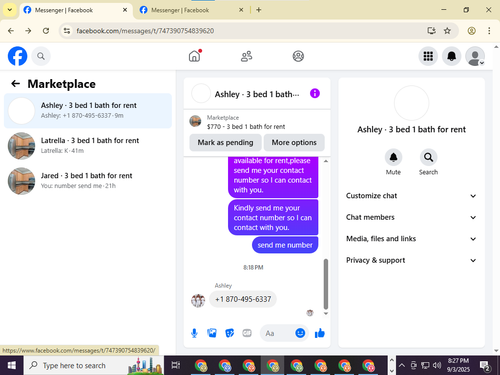This screenshot has height=375, width=500.
Task: Send a thumbs-up like
Action: tap(320, 333)
